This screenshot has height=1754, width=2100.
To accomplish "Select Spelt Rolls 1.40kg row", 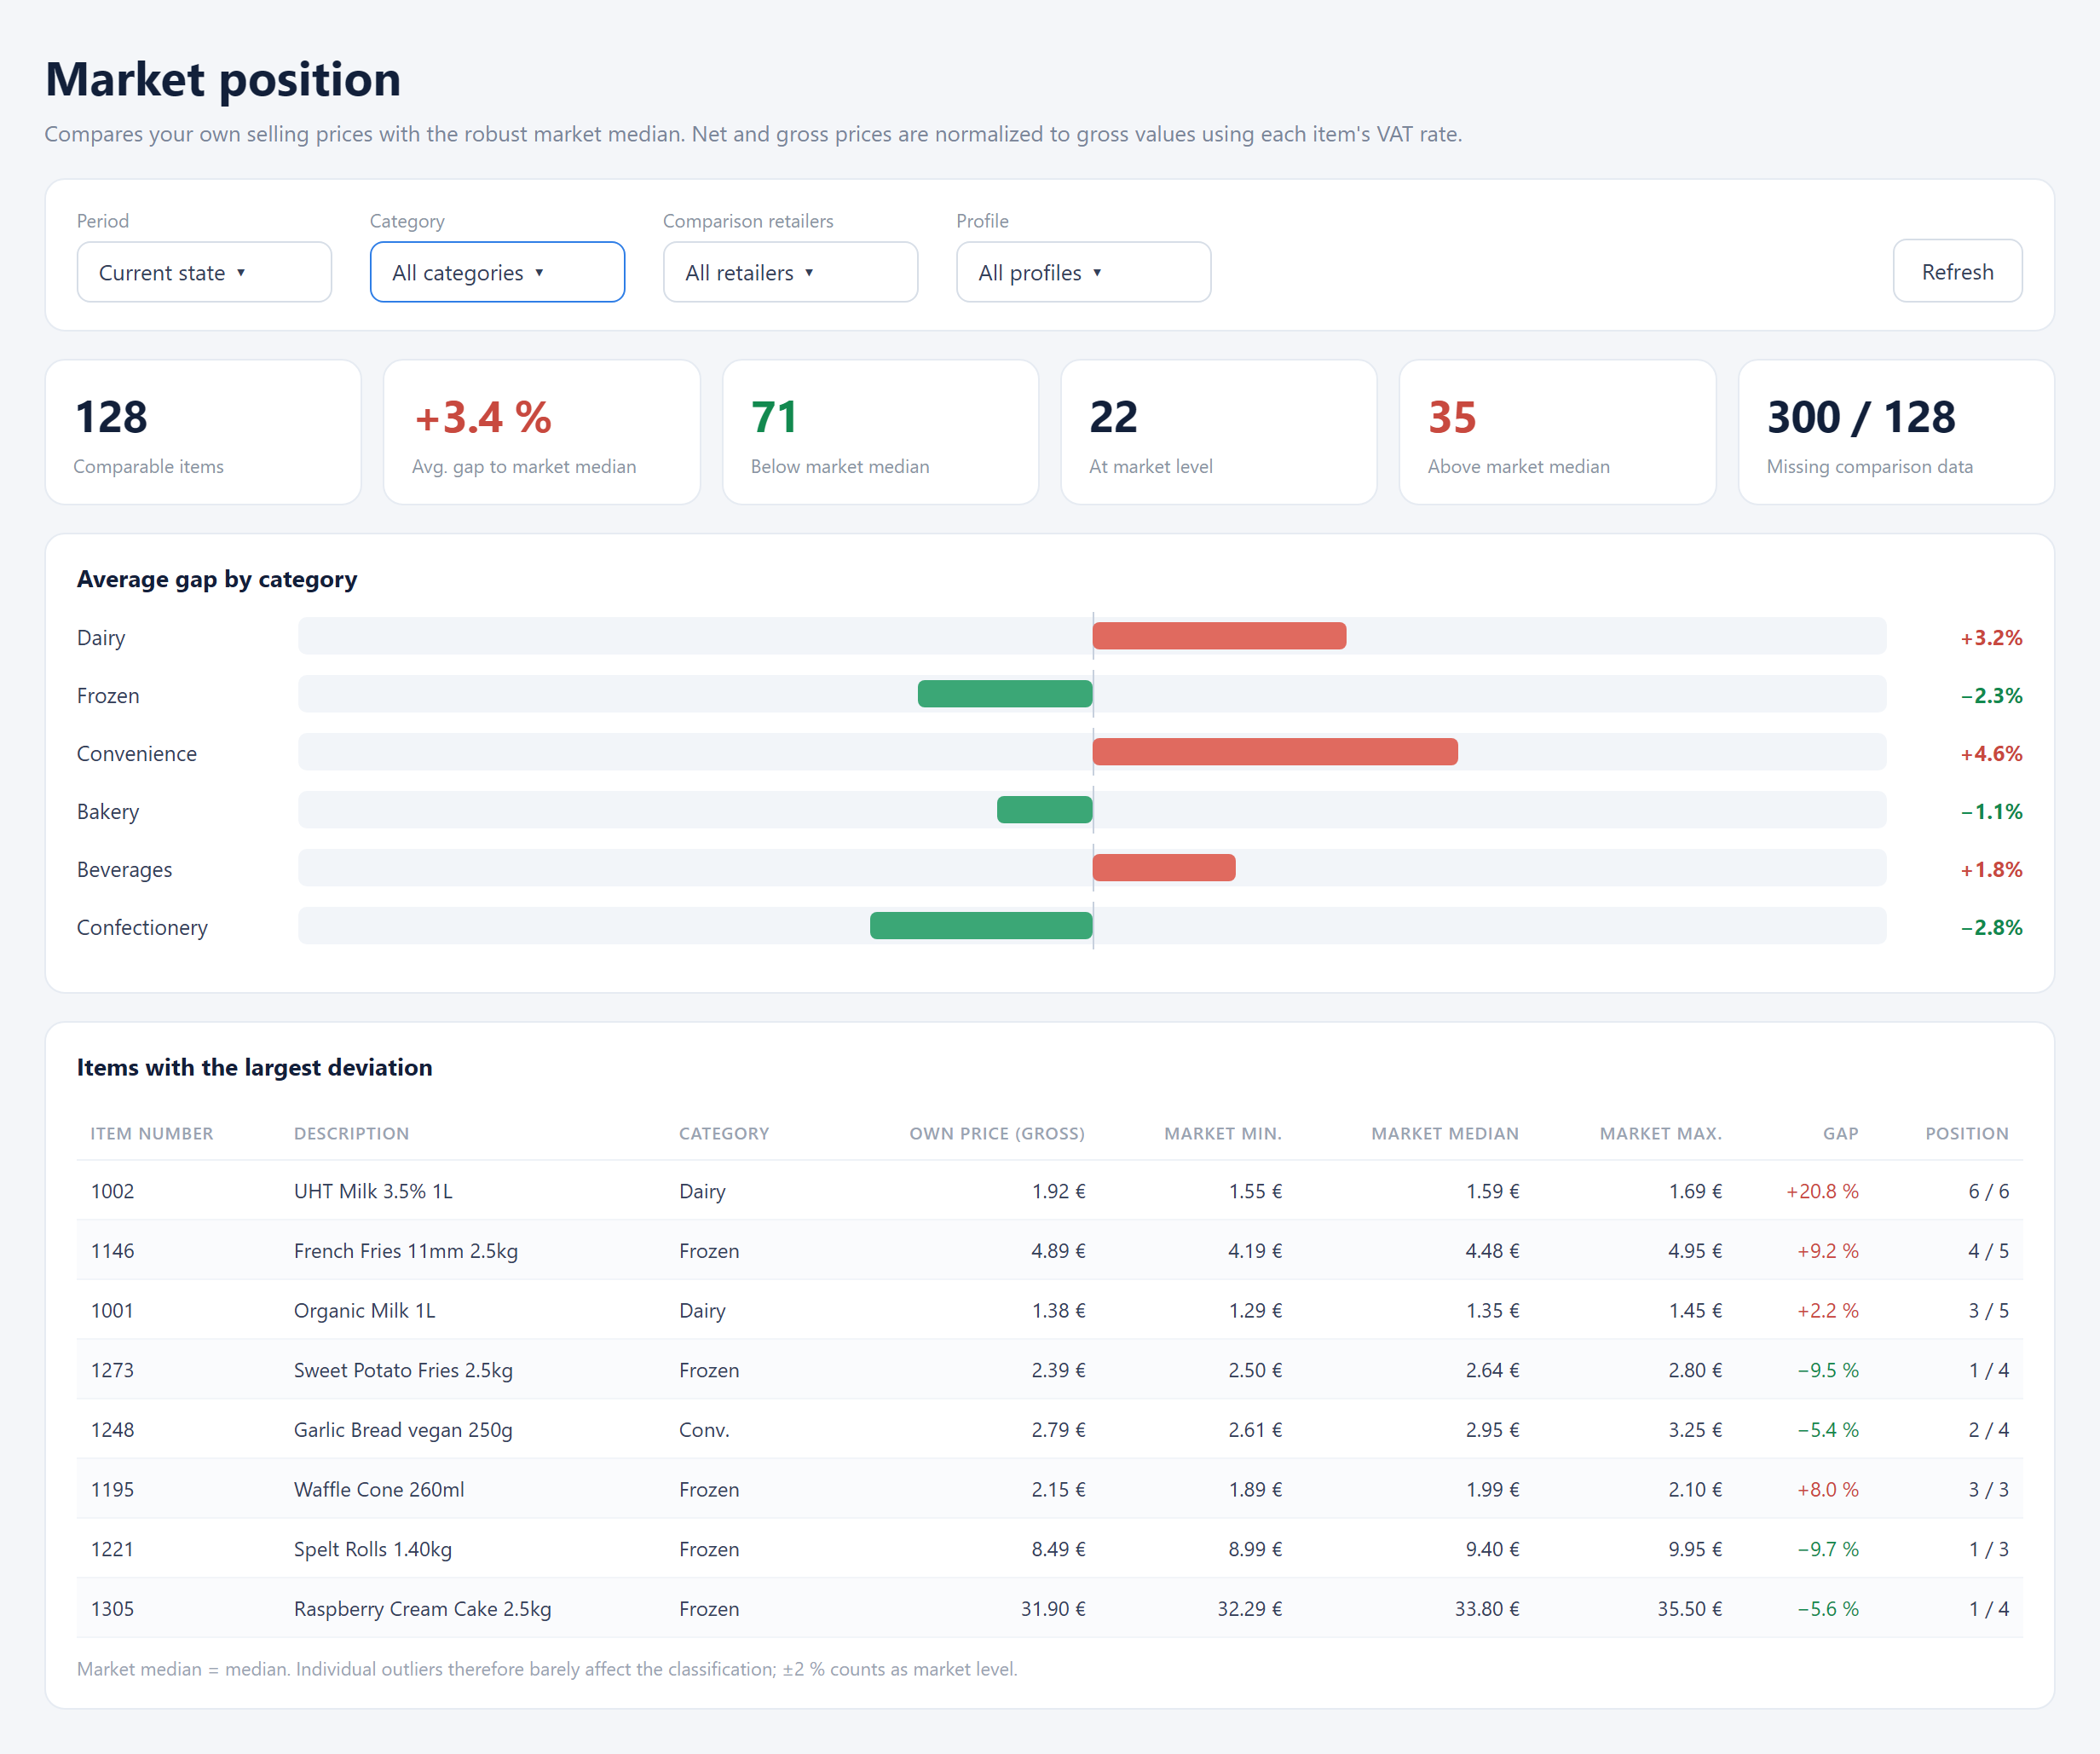I will click(1049, 1549).
